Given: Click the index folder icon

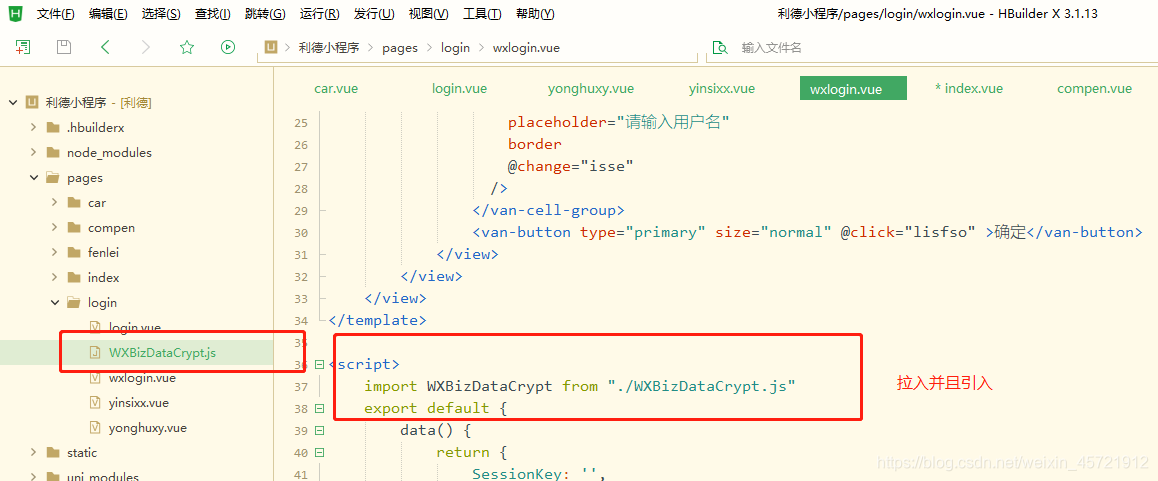Looking at the screenshot, I should tap(73, 278).
